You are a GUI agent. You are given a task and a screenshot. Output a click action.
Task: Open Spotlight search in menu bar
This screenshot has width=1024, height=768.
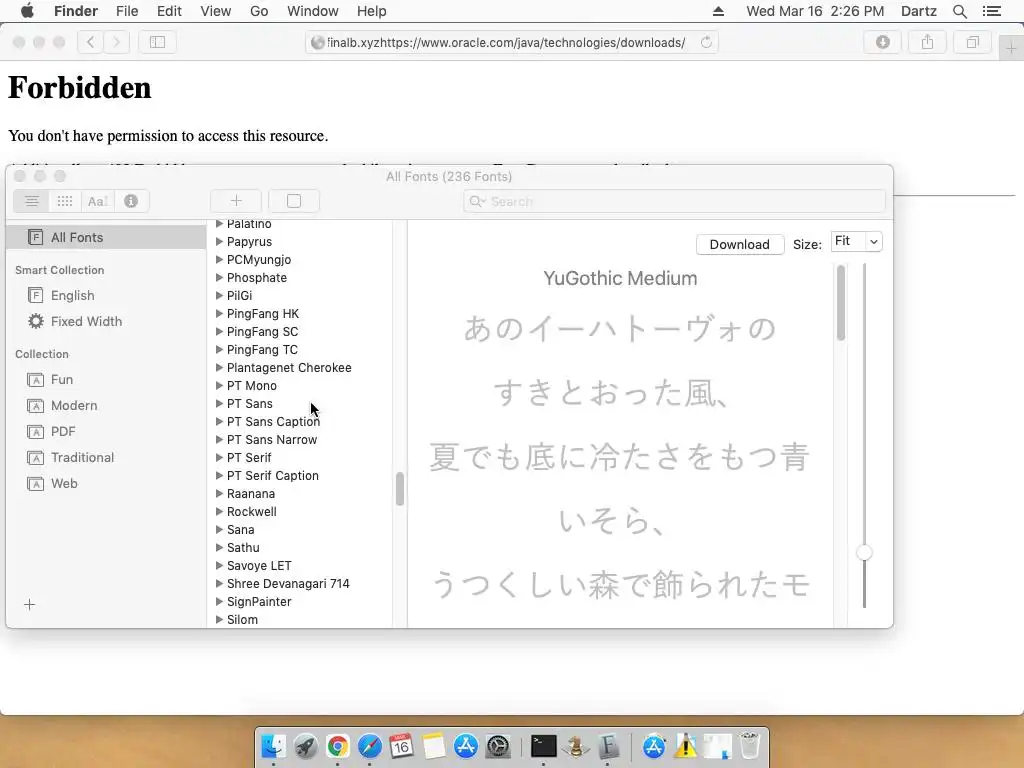click(960, 11)
